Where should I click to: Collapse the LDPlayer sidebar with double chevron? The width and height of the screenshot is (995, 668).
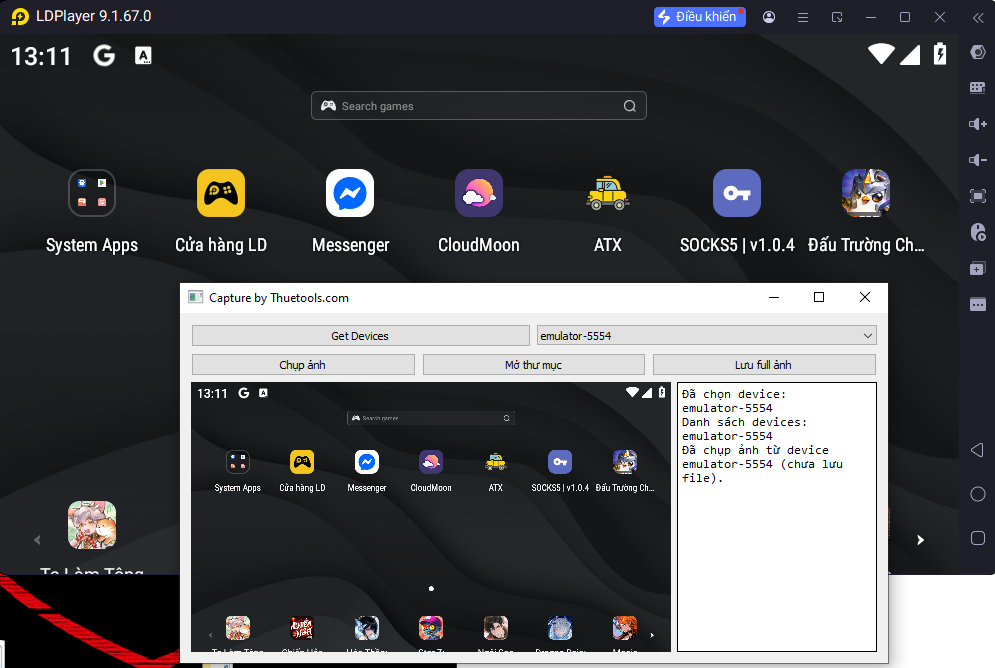[x=978, y=17]
